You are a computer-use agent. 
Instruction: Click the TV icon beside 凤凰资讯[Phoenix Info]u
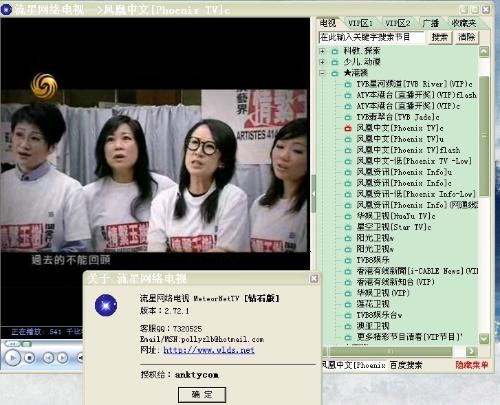pyautogui.click(x=348, y=172)
